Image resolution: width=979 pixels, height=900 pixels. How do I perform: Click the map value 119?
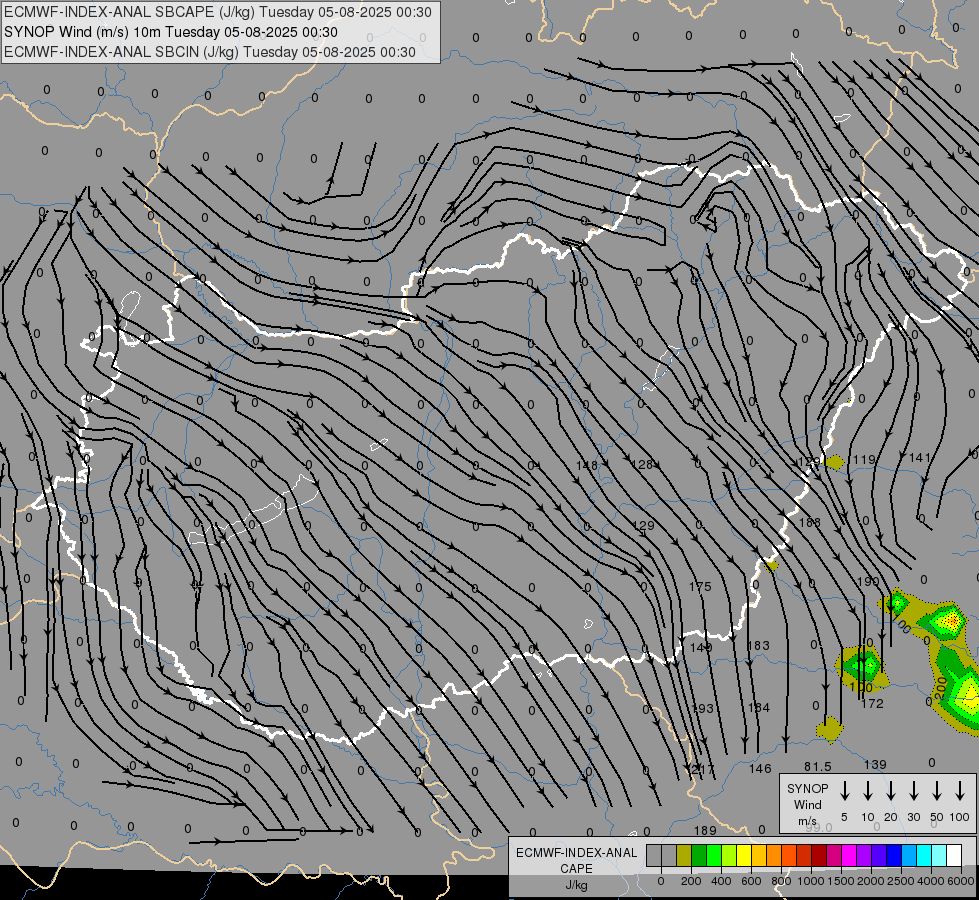point(864,460)
